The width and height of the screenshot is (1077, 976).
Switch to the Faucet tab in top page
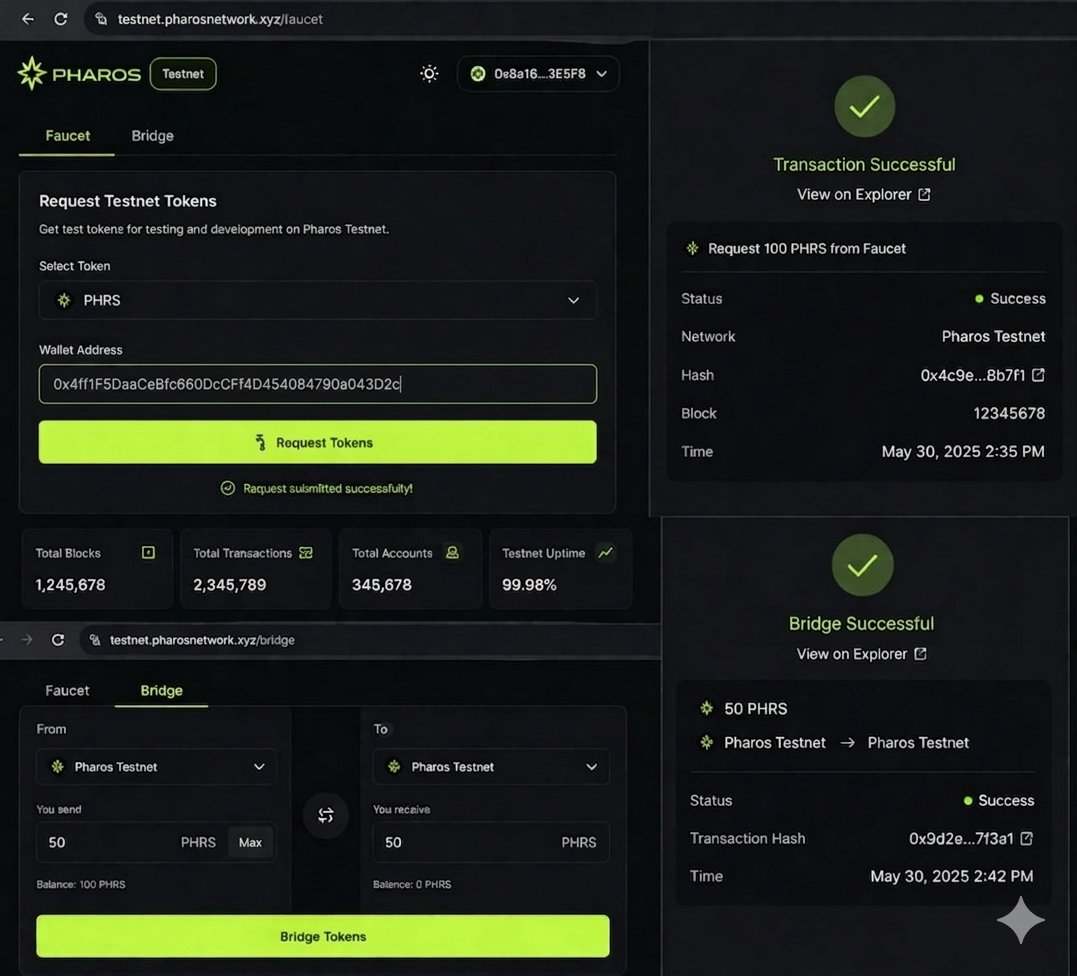click(67, 135)
